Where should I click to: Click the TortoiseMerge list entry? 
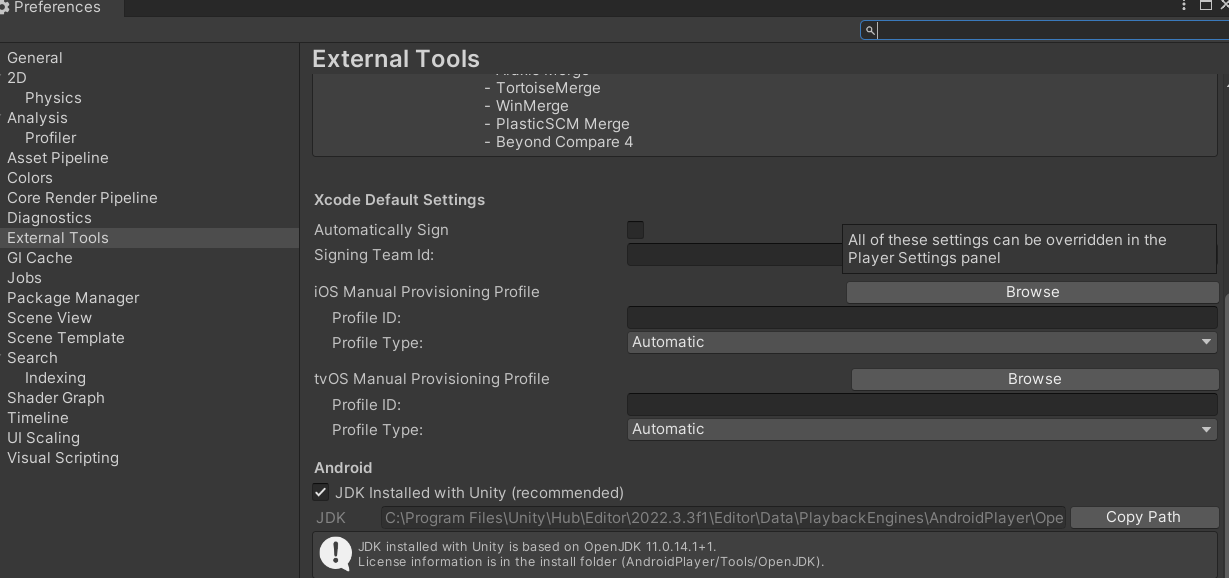click(x=548, y=88)
